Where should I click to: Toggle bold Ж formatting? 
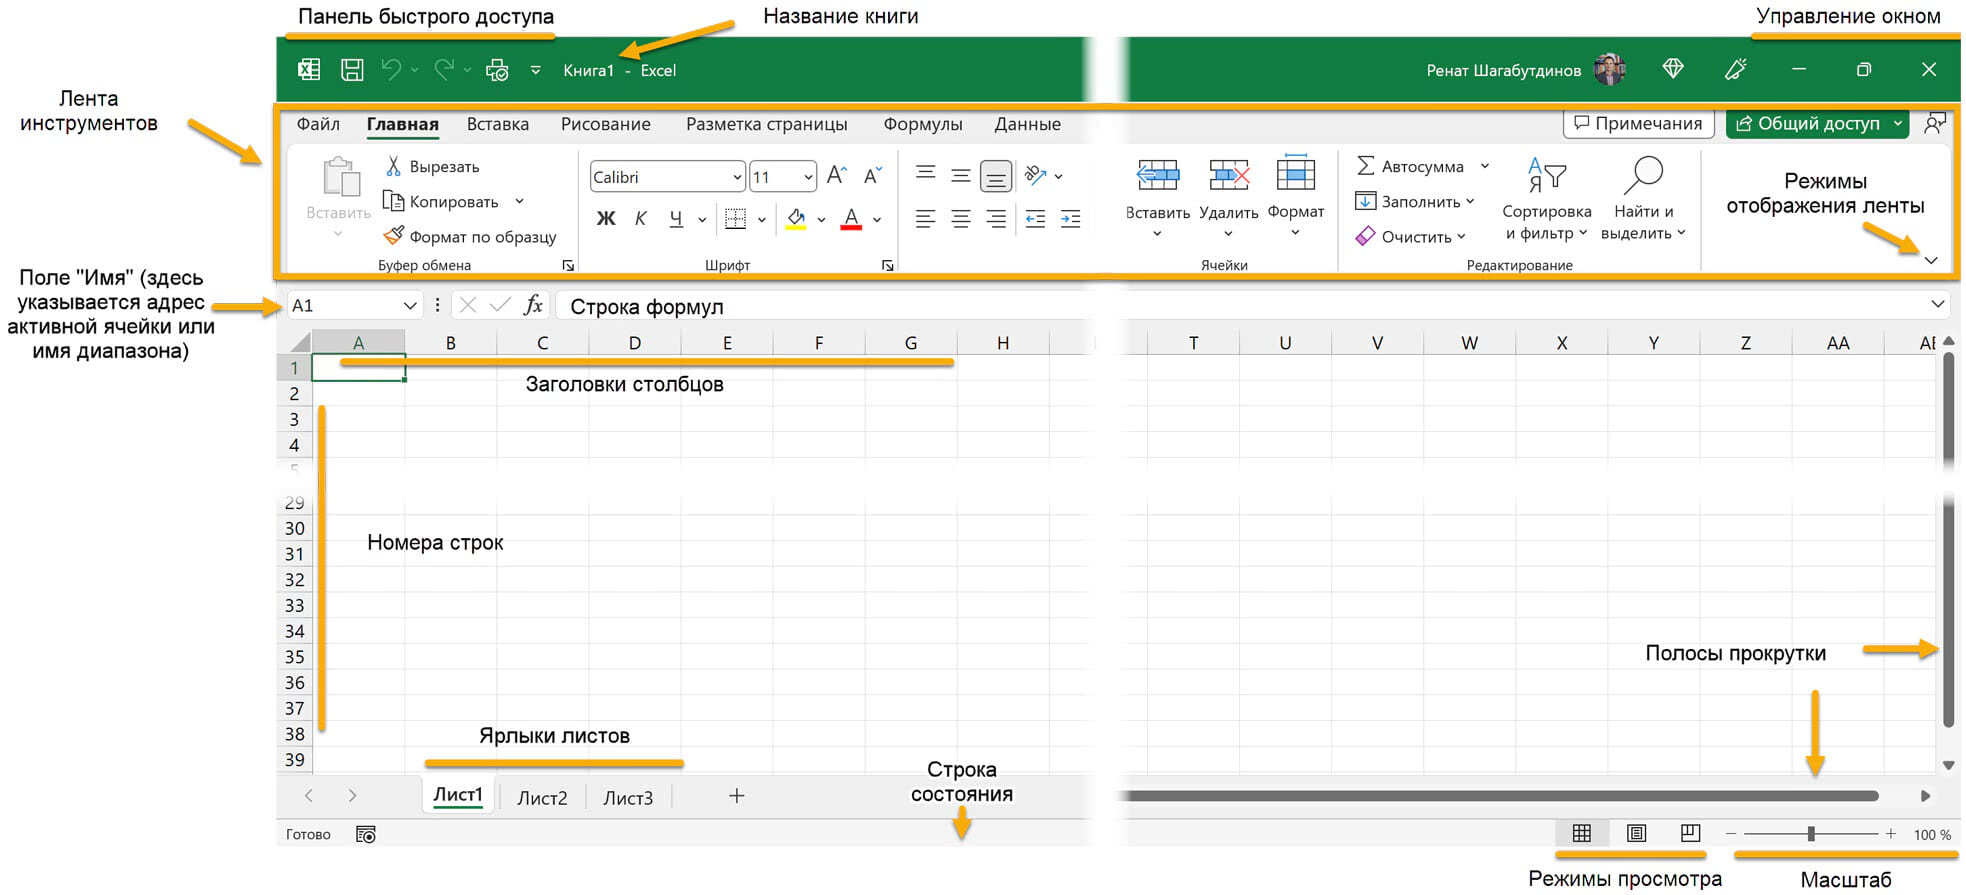point(606,219)
